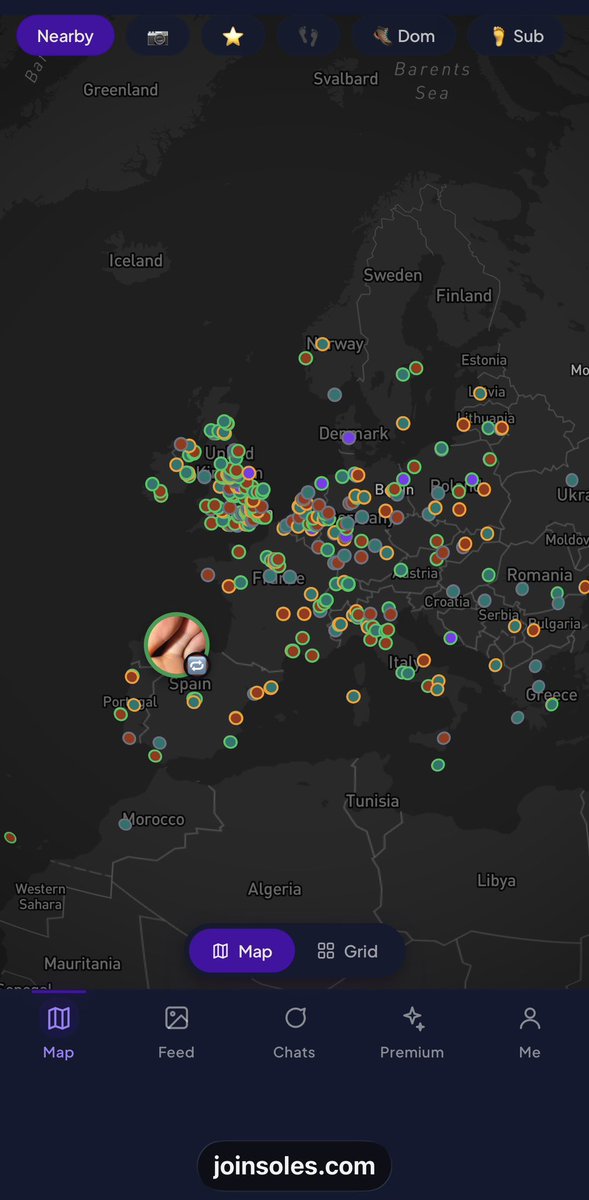Viewport: 589px width, 1200px height.
Task: Toggle the Dom filter chip
Action: pos(404,36)
